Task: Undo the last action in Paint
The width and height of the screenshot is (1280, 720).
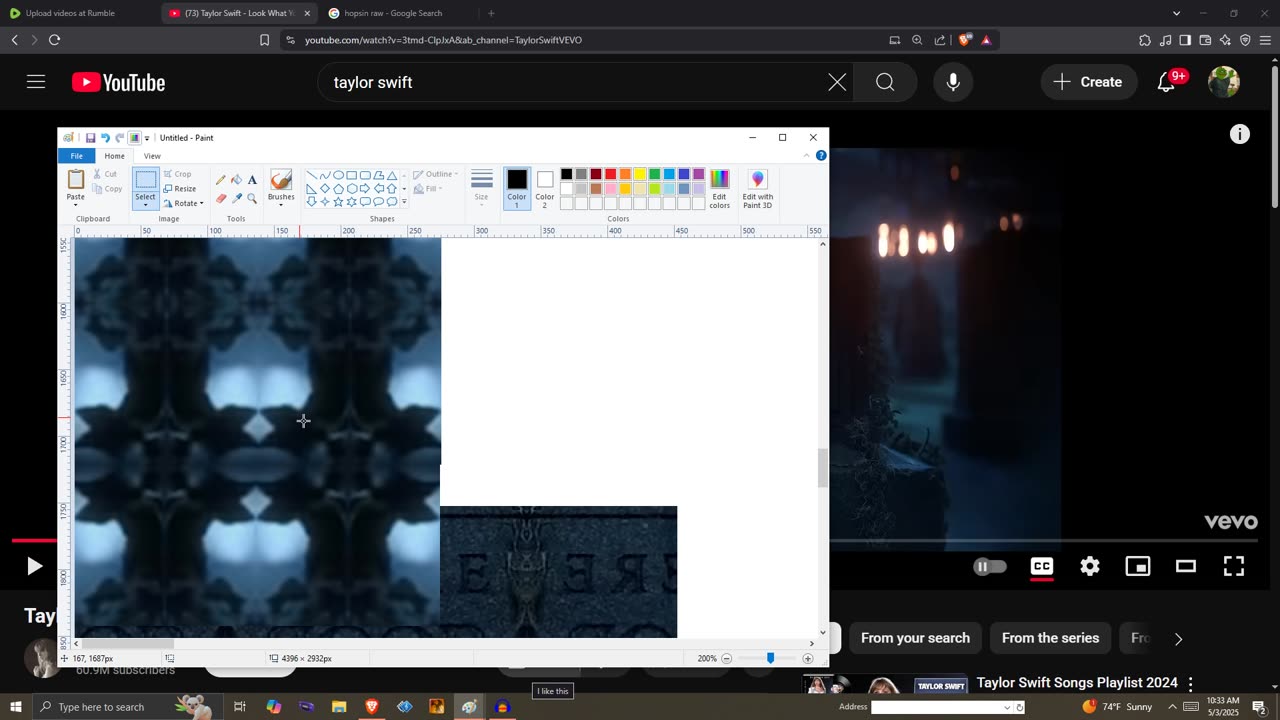Action: [x=105, y=138]
